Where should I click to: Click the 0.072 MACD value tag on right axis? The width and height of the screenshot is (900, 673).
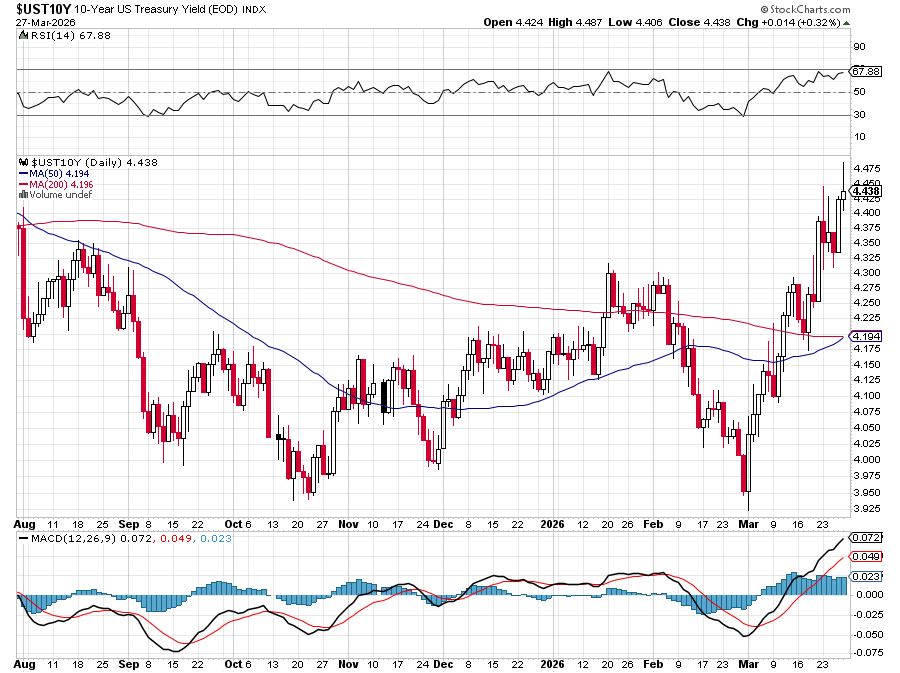[x=865, y=538]
